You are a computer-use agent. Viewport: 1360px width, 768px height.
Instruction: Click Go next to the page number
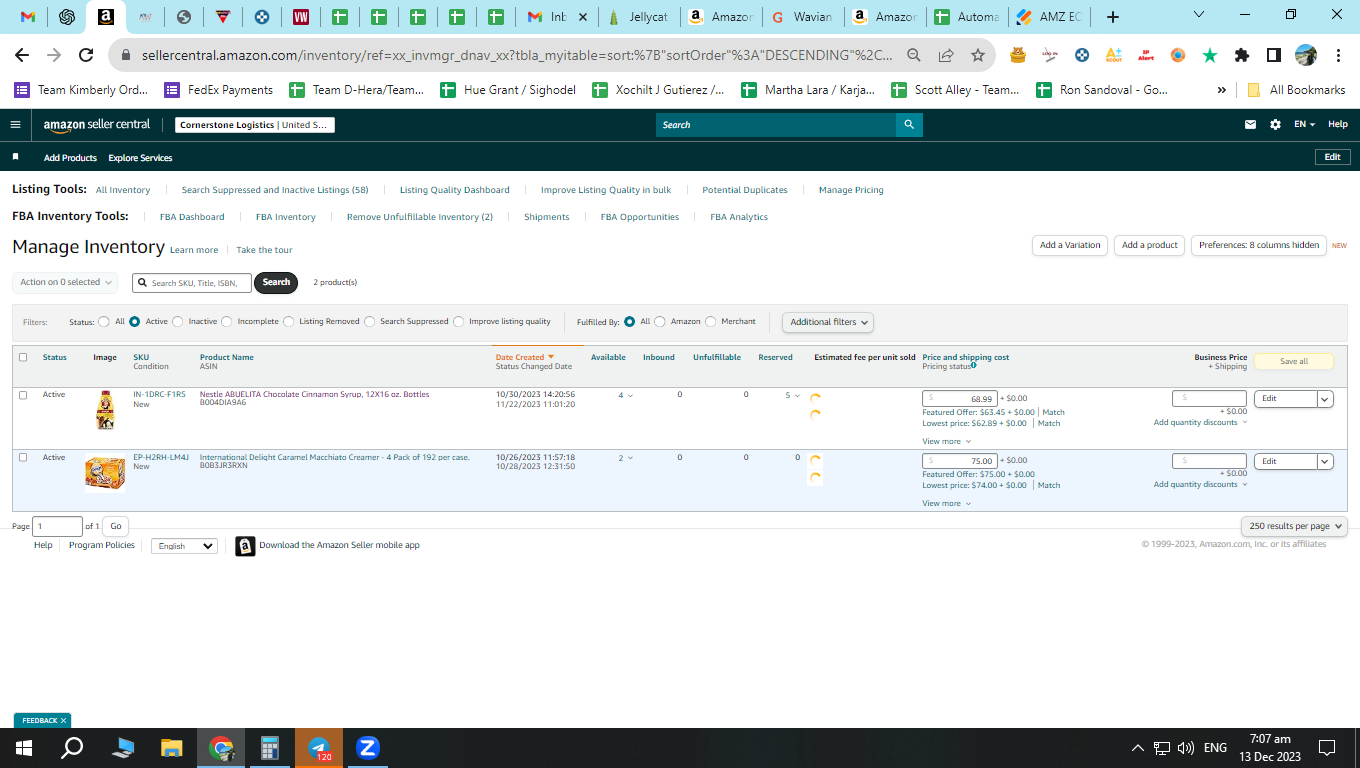tap(116, 526)
